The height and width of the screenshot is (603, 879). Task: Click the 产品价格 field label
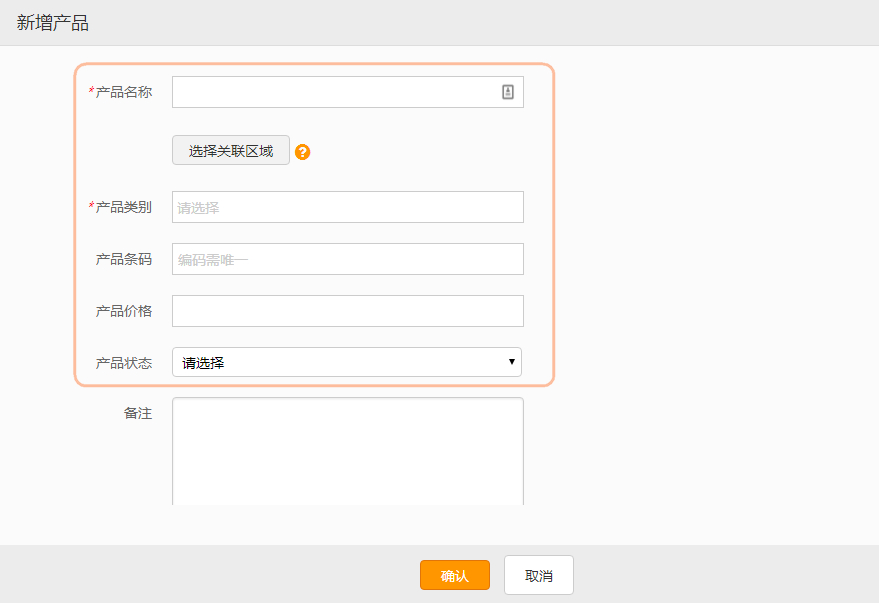(124, 311)
